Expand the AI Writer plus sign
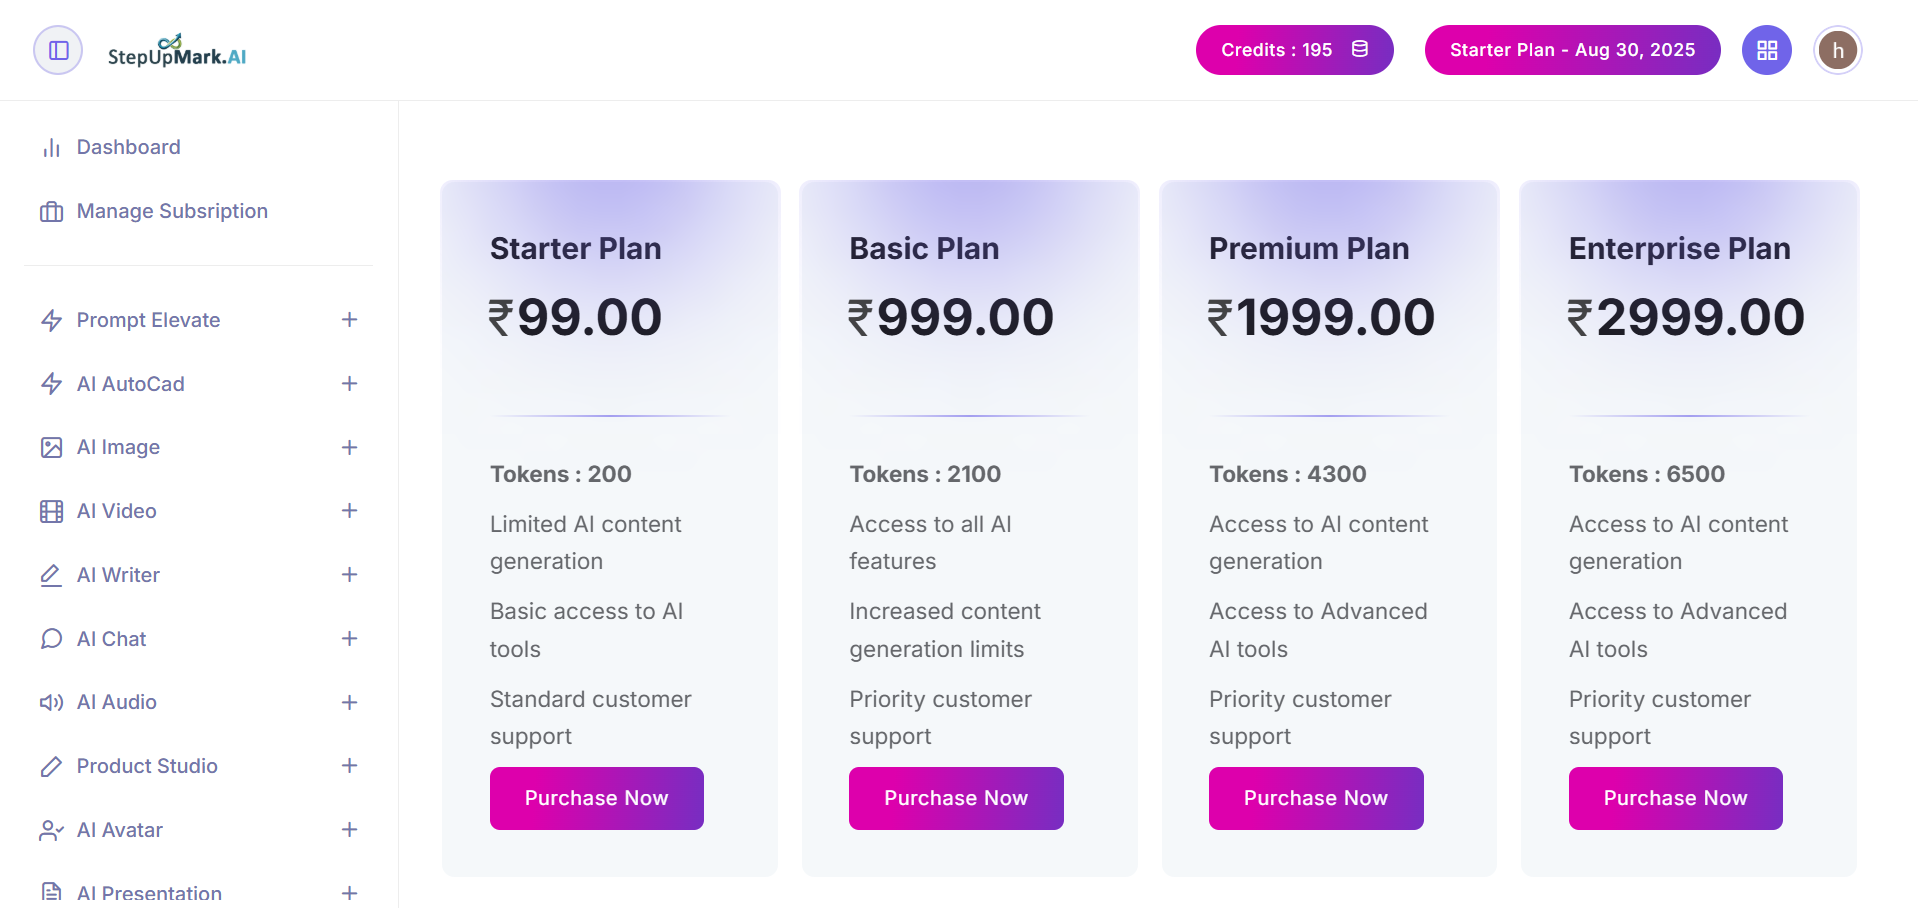 click(349, 575)
